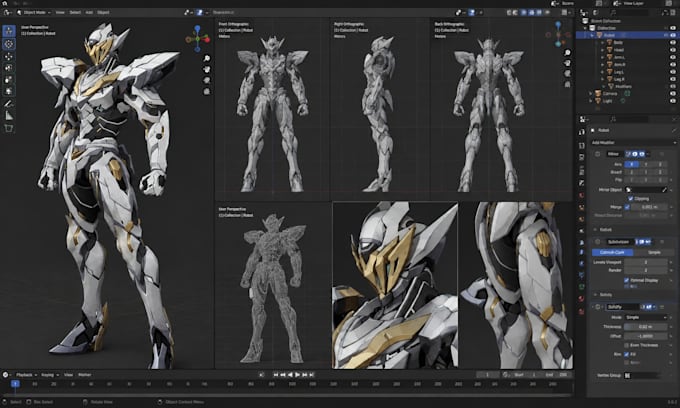The width and height of the screenshot is (680, 408).
Task: Click the pan hand icon in main viewport
Action: pos(207,69)
